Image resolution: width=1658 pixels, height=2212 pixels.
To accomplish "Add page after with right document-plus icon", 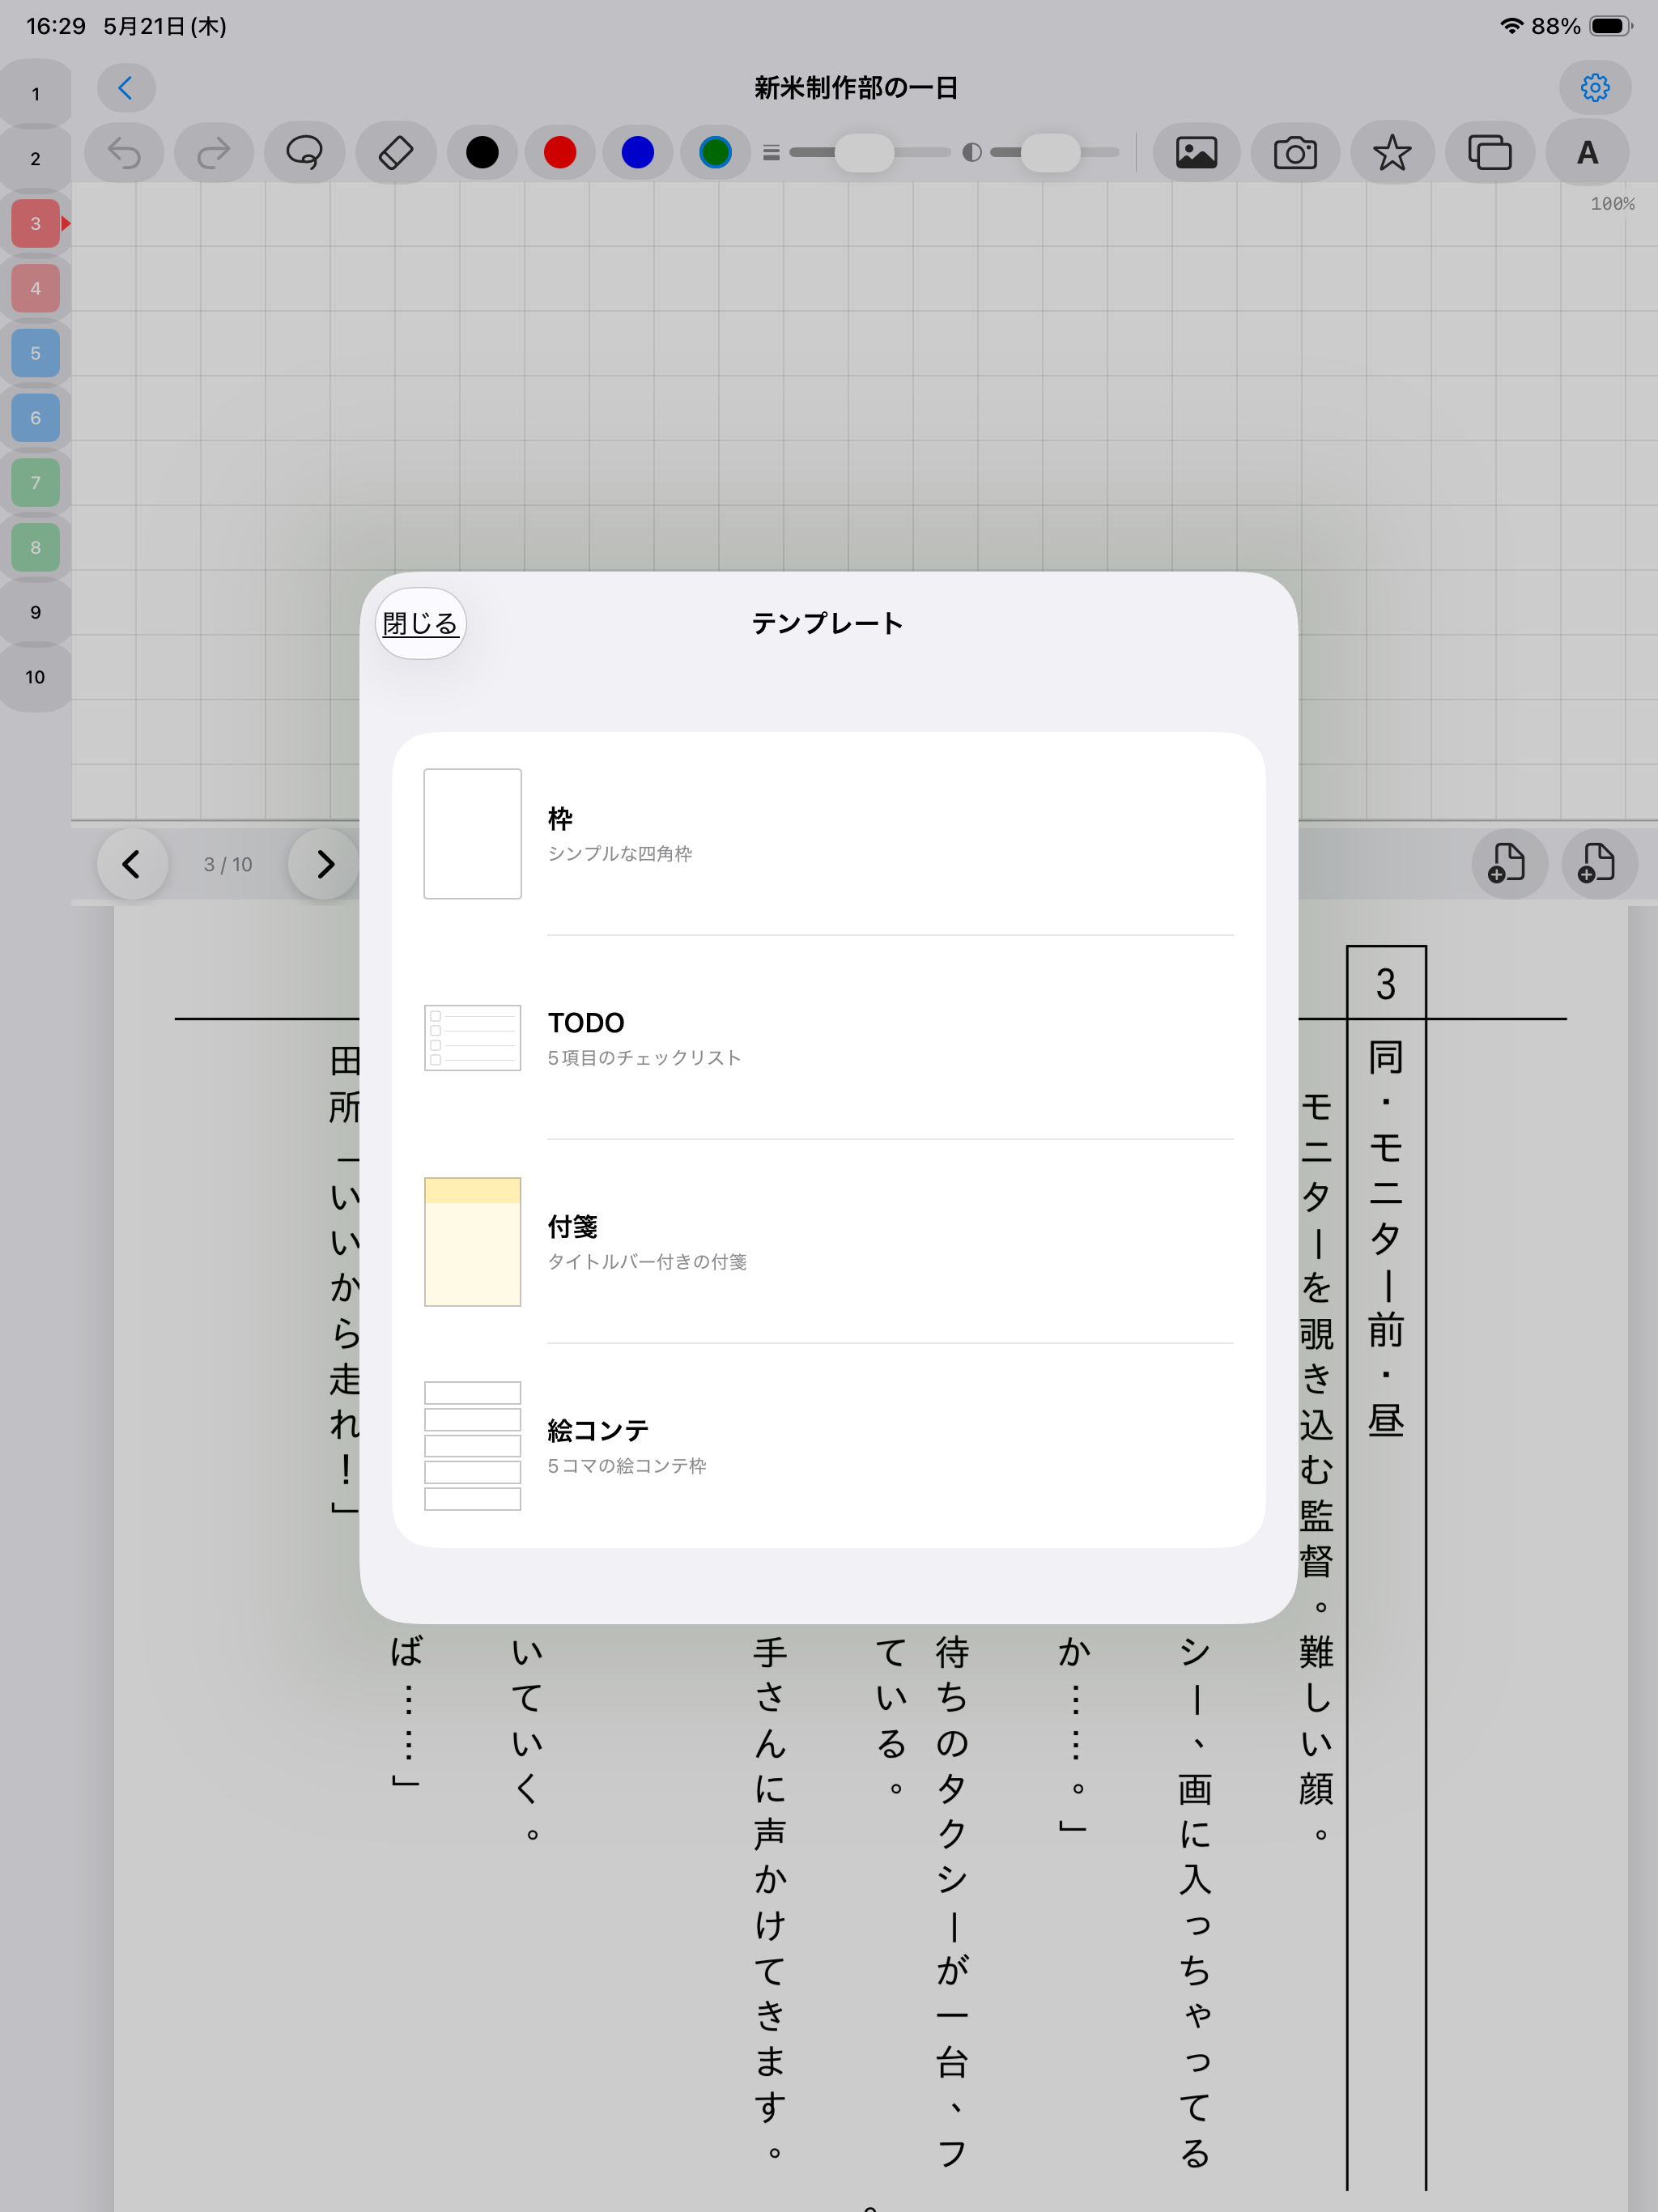I will point(1599,864).
